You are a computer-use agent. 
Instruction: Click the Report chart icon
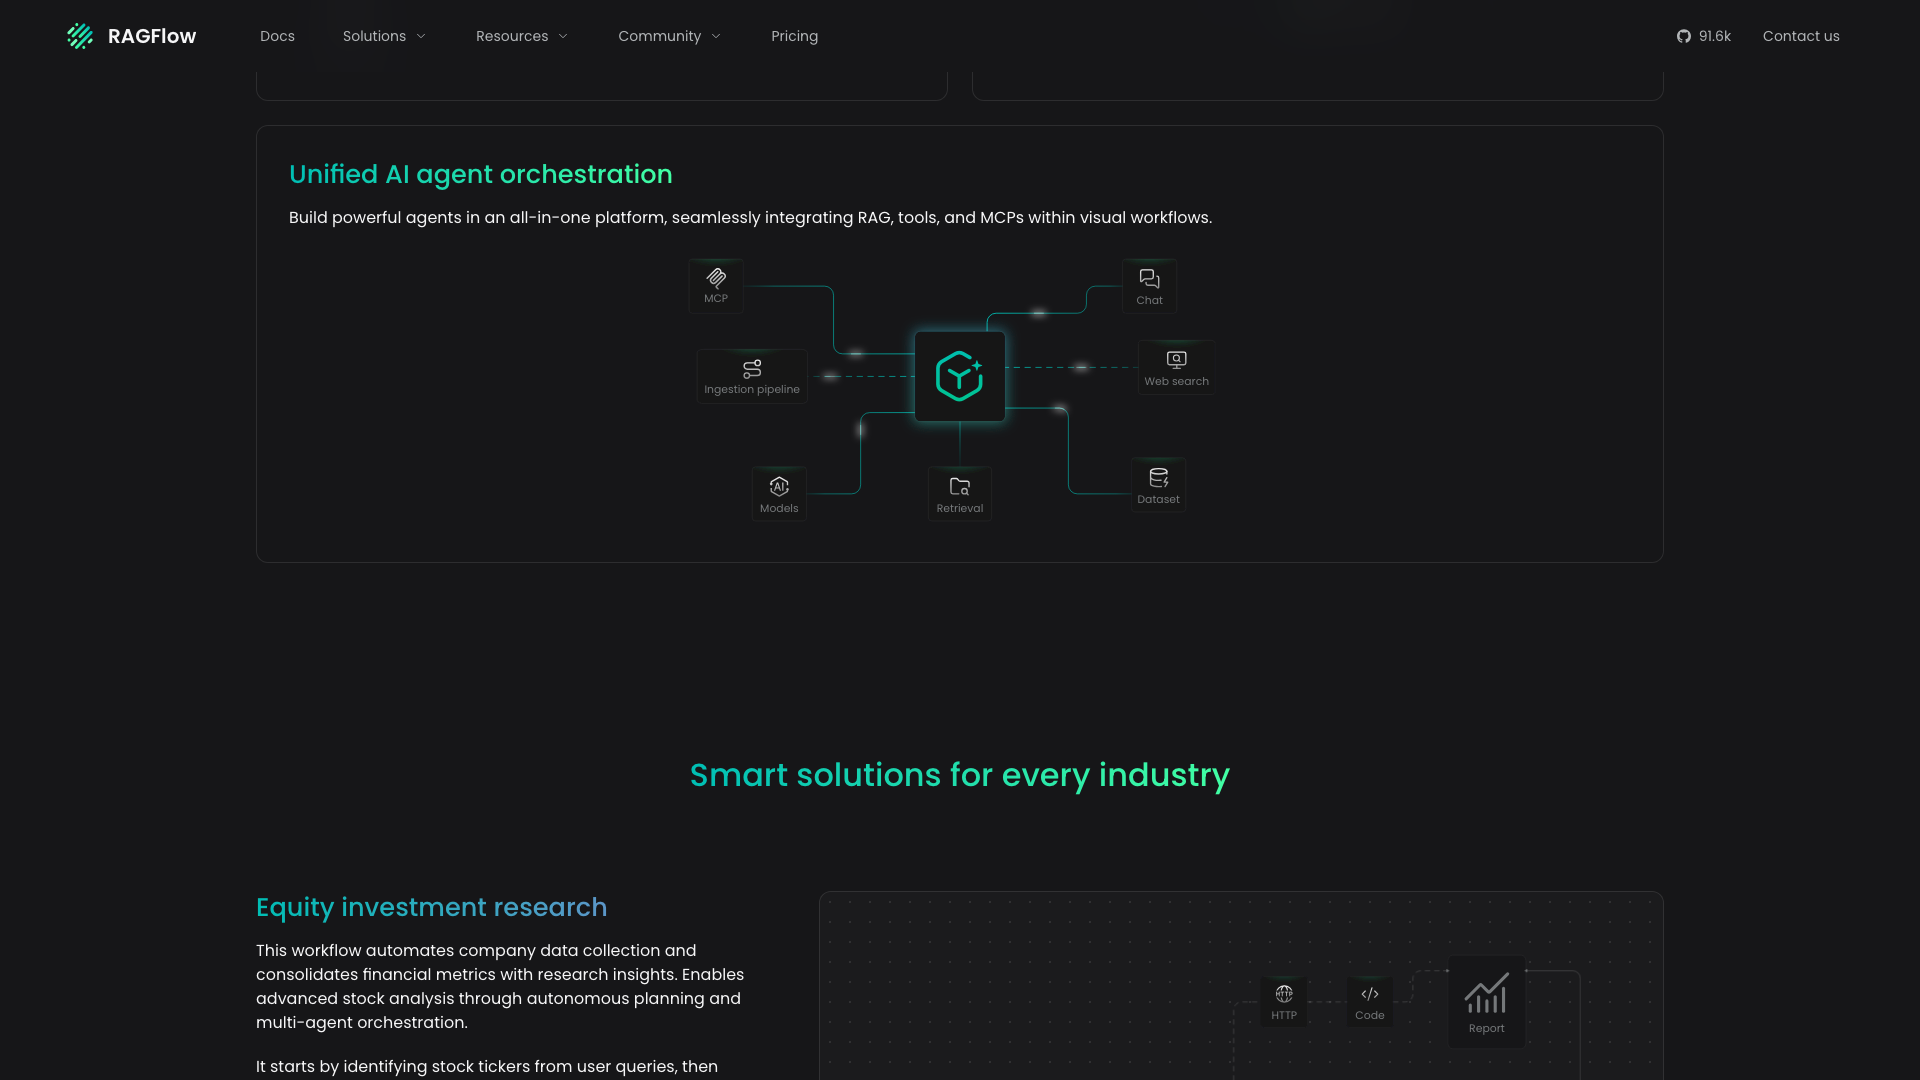point(1486,993)
